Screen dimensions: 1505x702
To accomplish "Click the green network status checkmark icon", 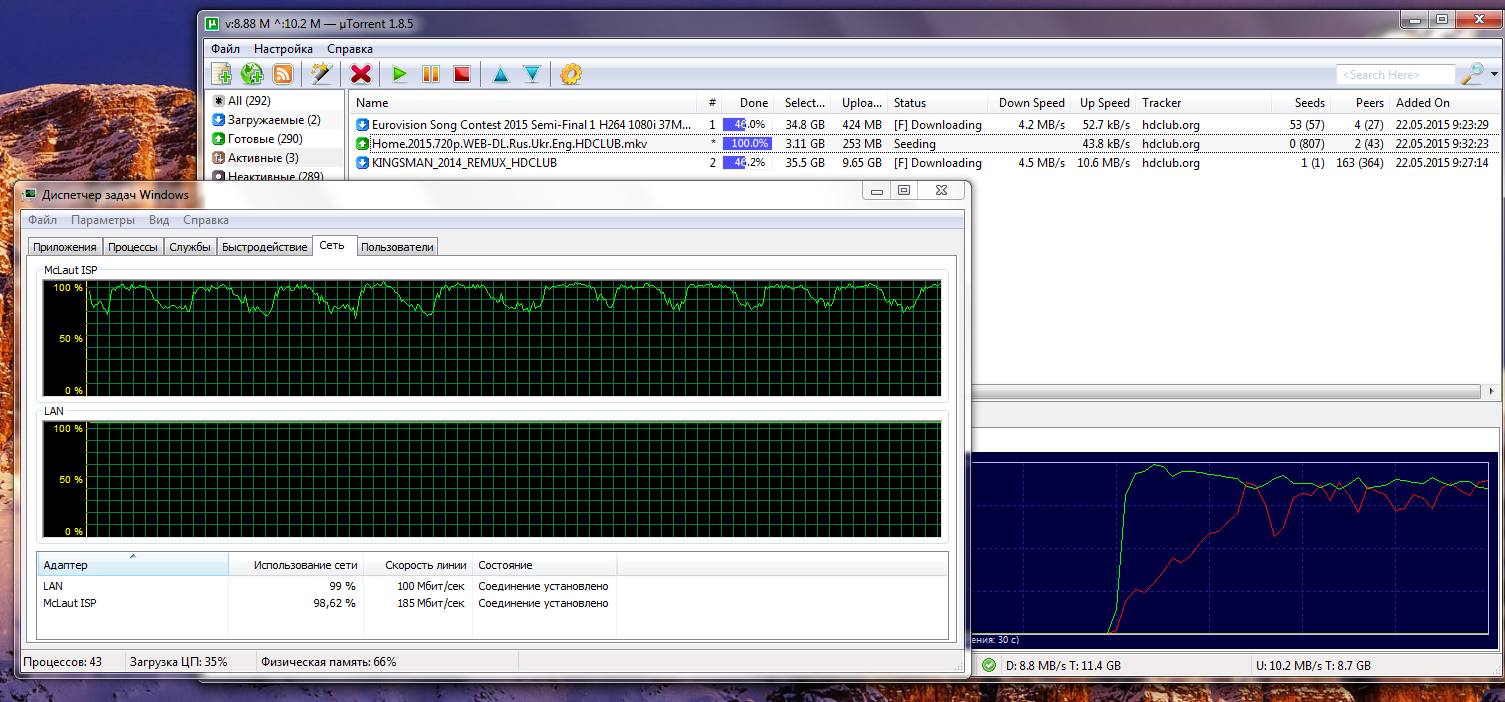I will [988, 665].
